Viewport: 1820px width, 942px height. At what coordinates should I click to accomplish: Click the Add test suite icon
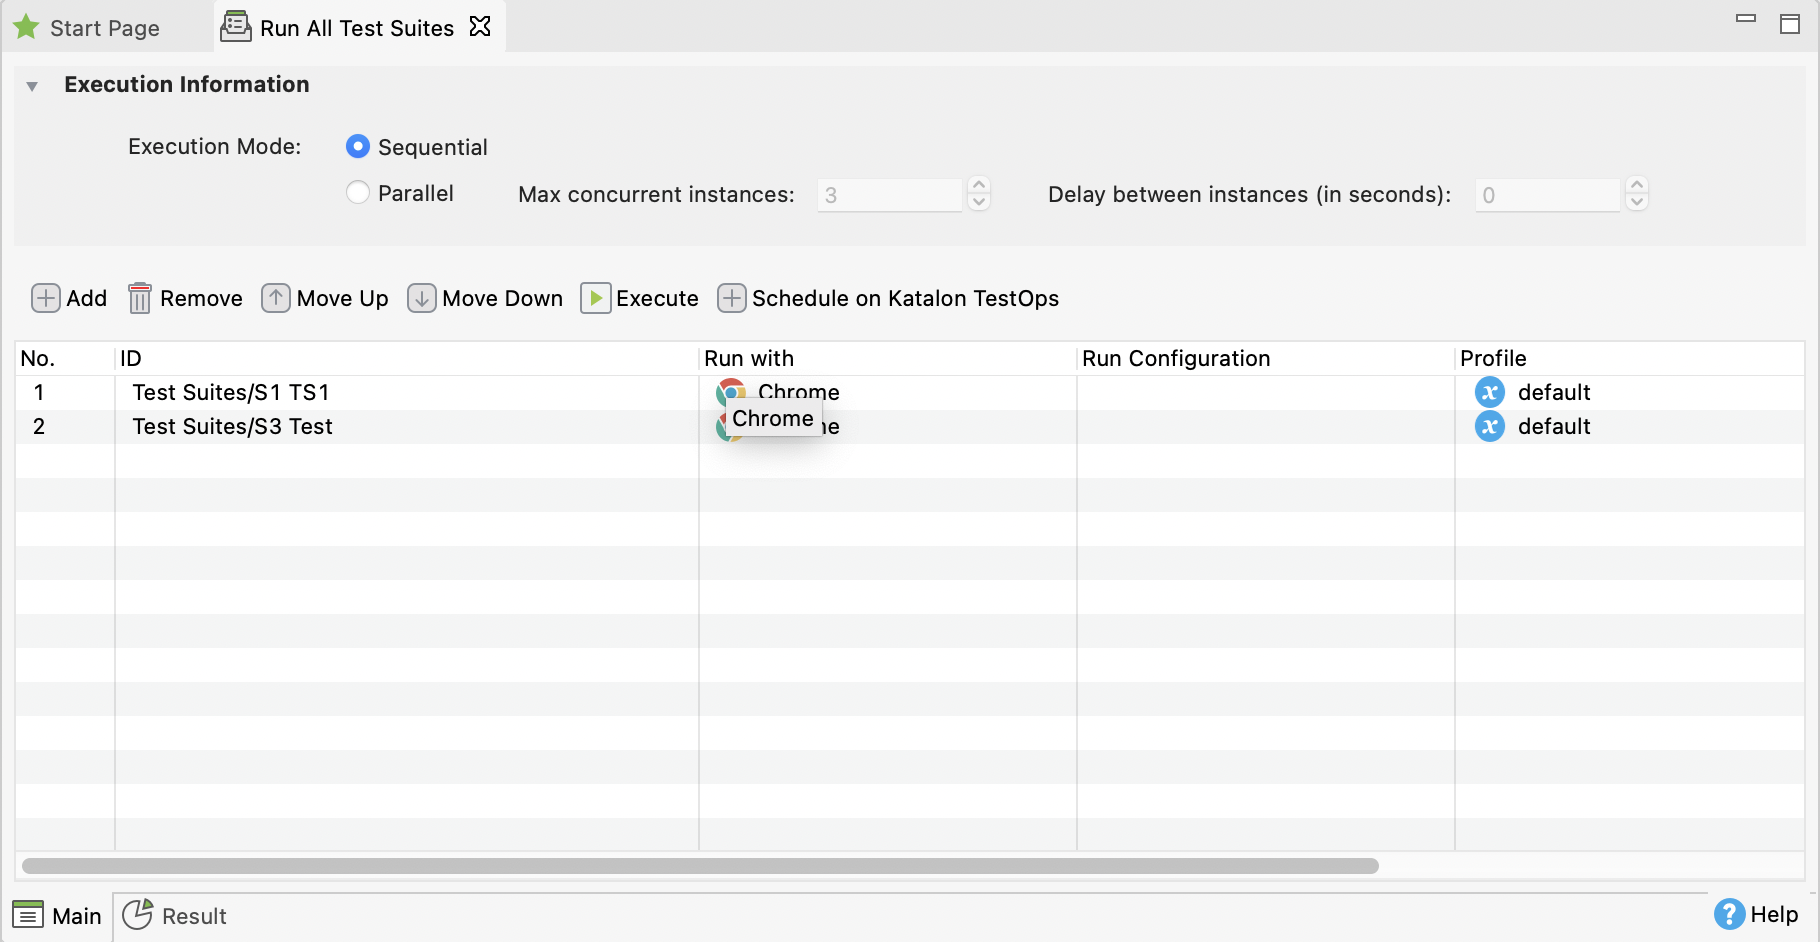[46, 298]
